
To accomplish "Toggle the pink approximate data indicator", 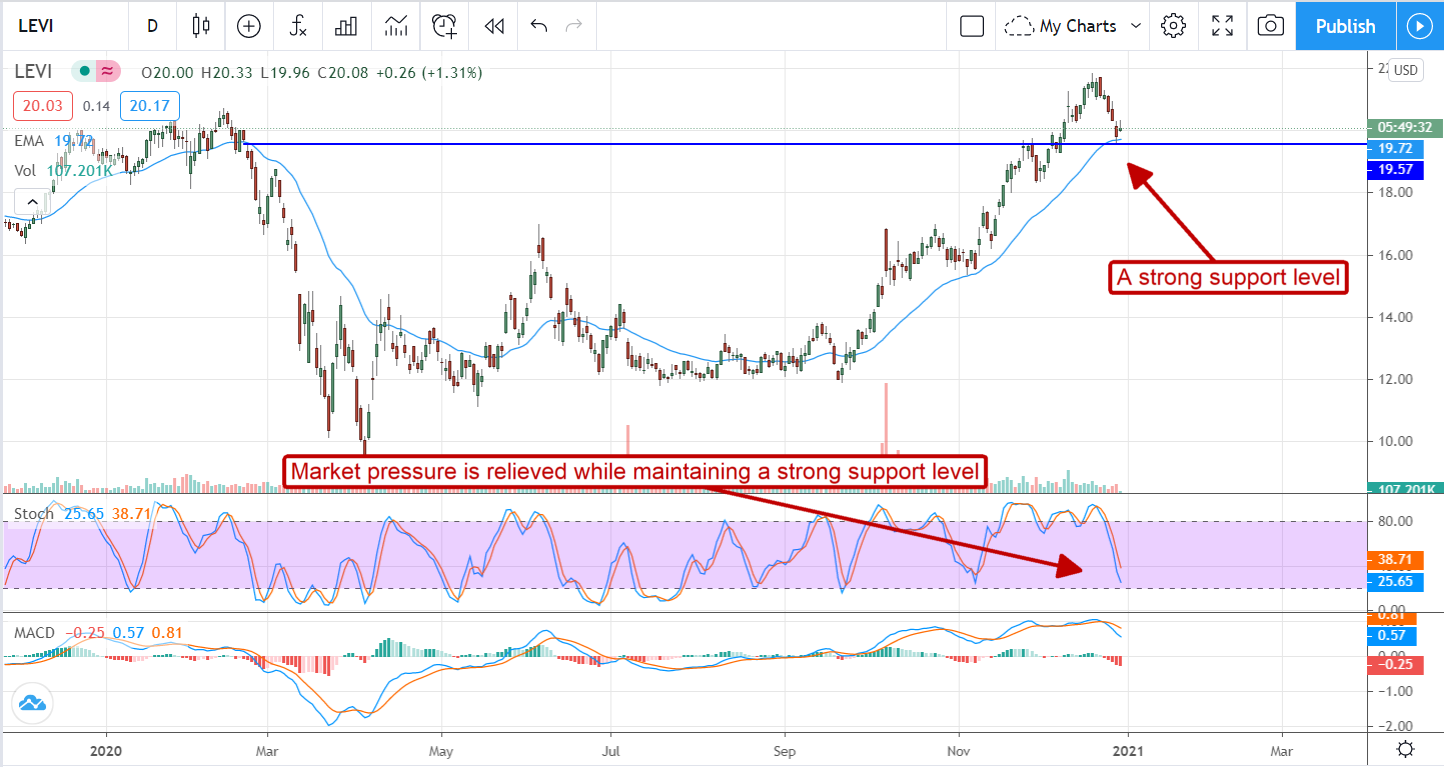I will tap(107, 72).
